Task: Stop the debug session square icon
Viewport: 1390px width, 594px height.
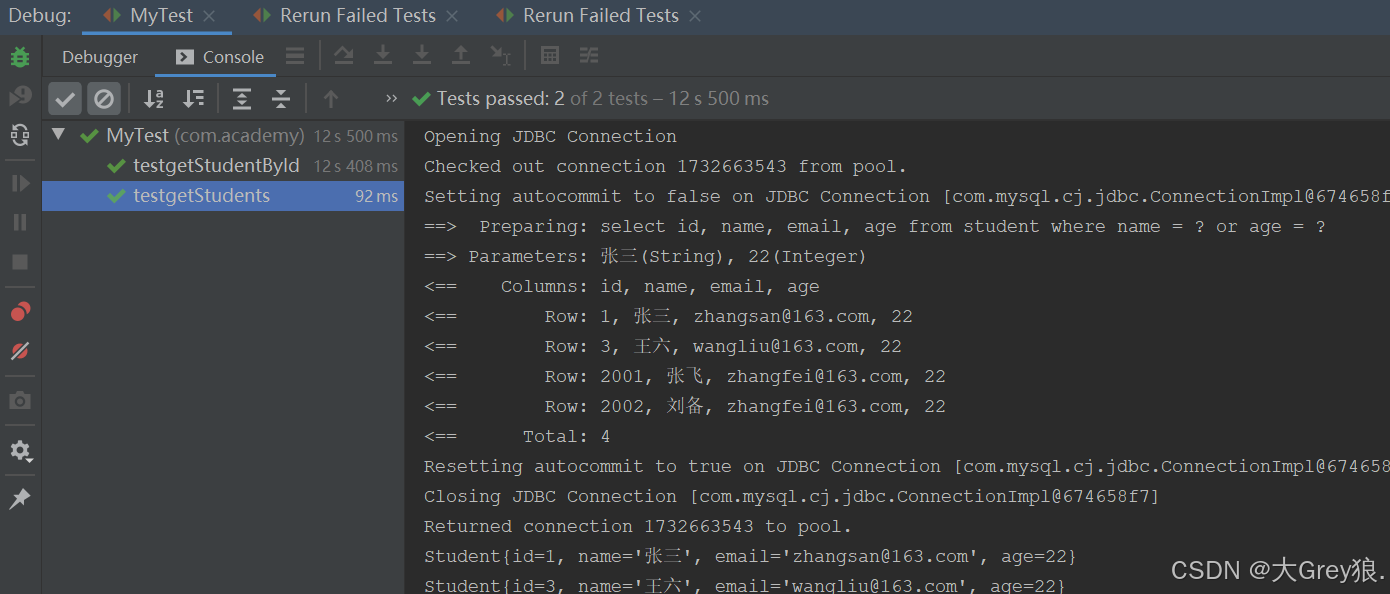Action: pyautogui.click(x=20, y=262)
